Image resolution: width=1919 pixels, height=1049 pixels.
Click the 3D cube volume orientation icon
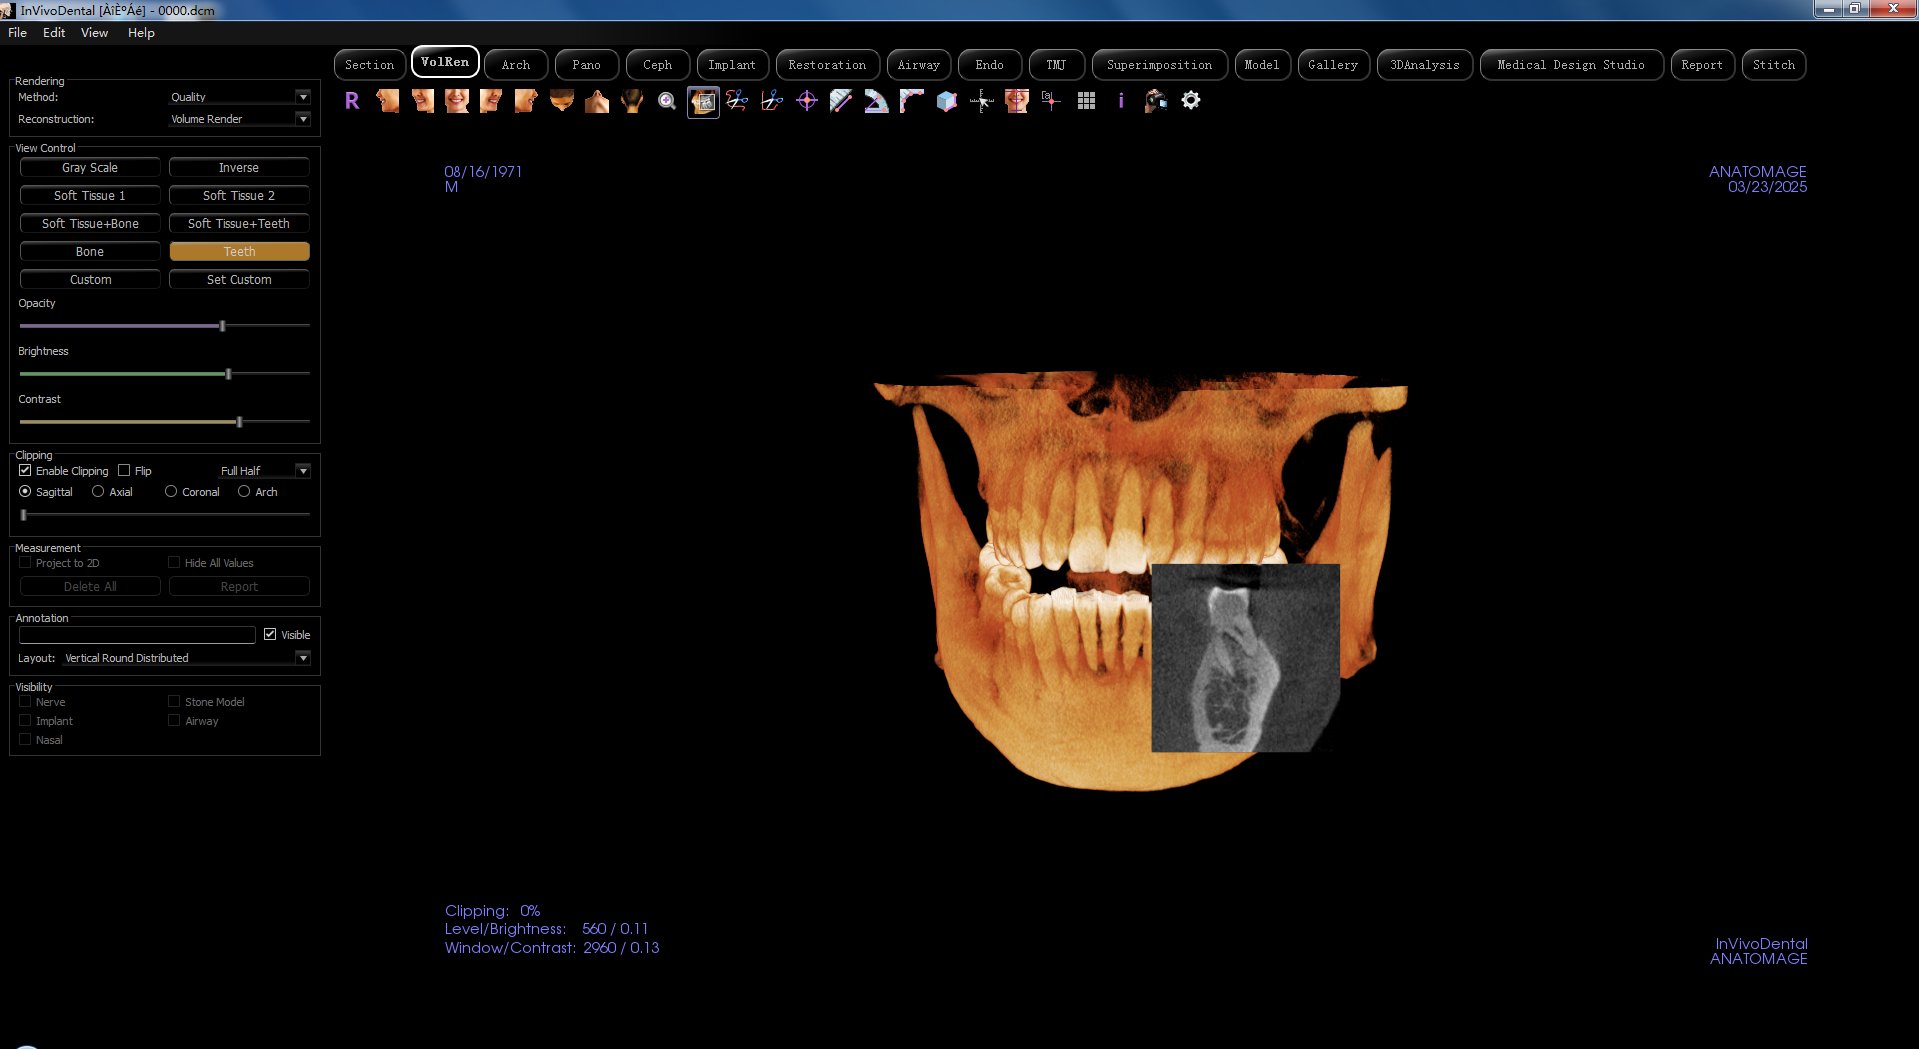[x=946, y=101]
